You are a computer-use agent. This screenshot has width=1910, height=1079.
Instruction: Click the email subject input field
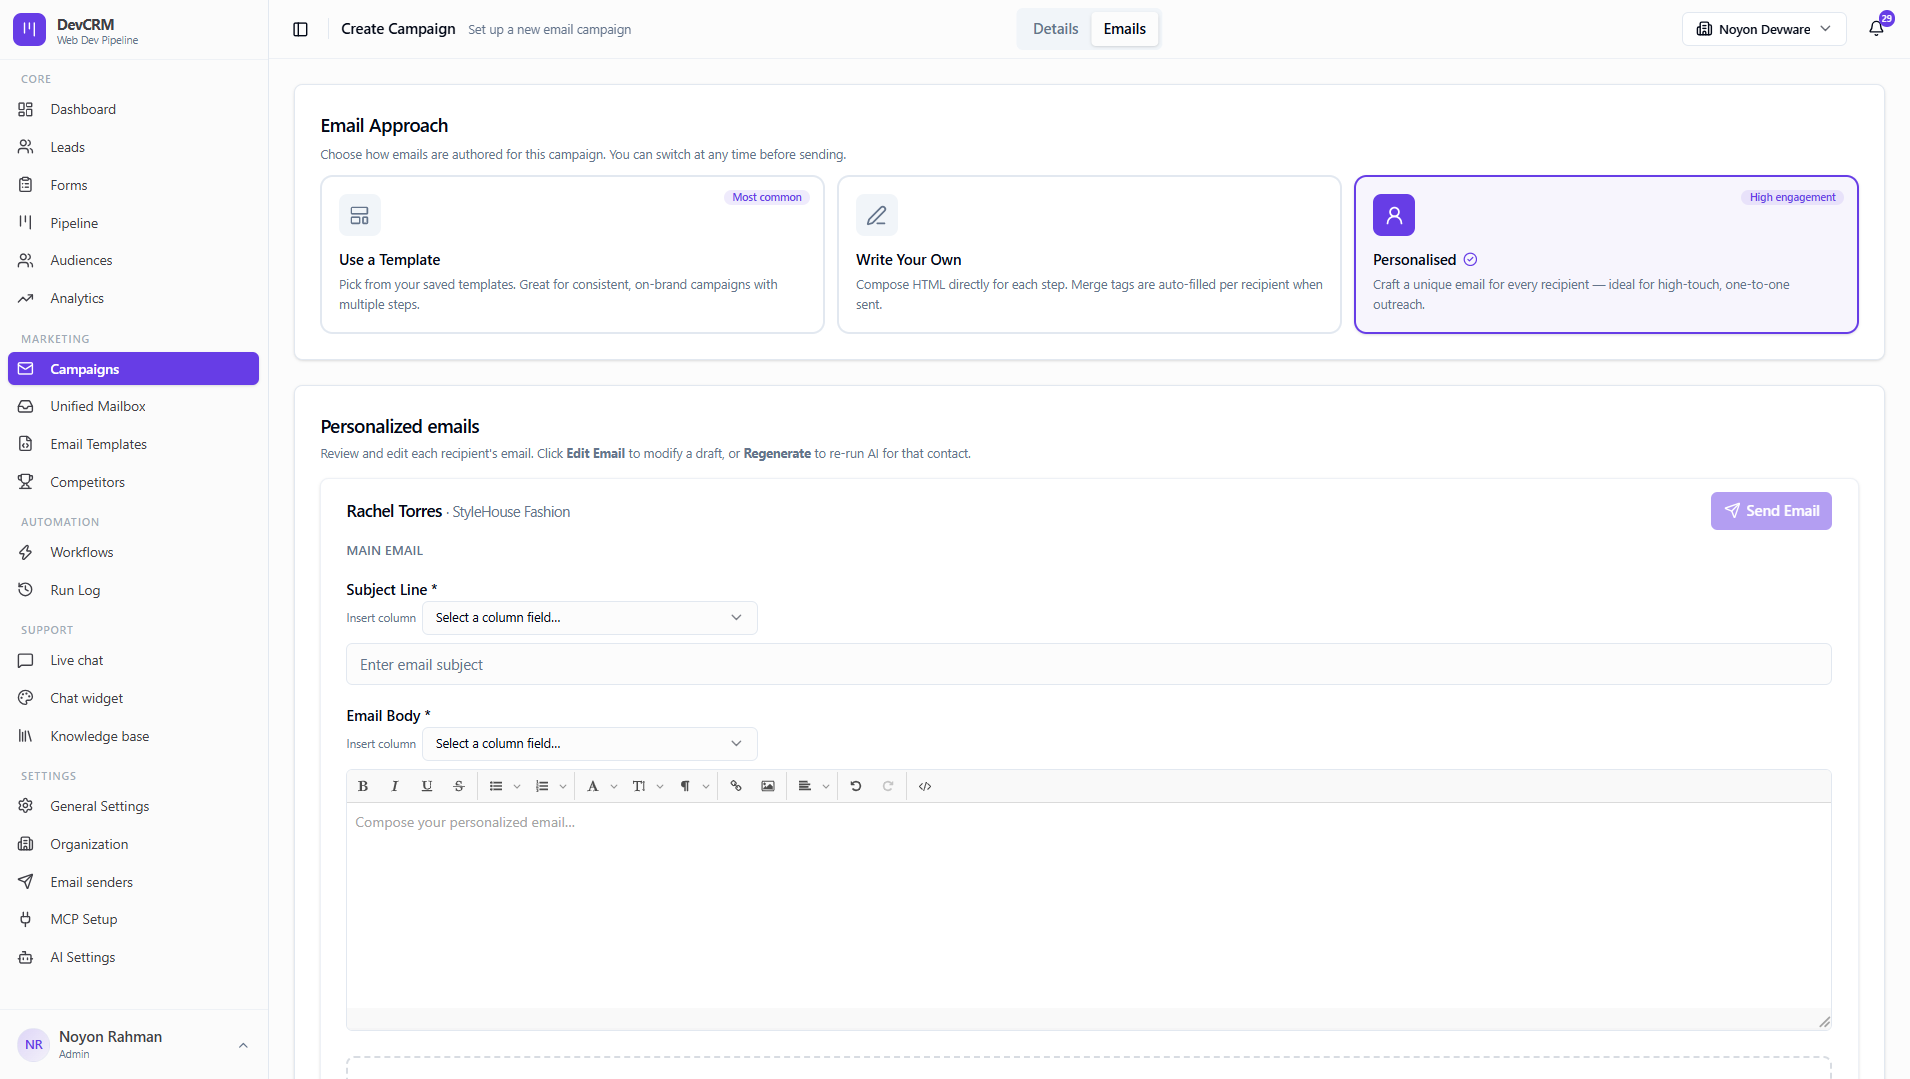(x=1089, y=665)
